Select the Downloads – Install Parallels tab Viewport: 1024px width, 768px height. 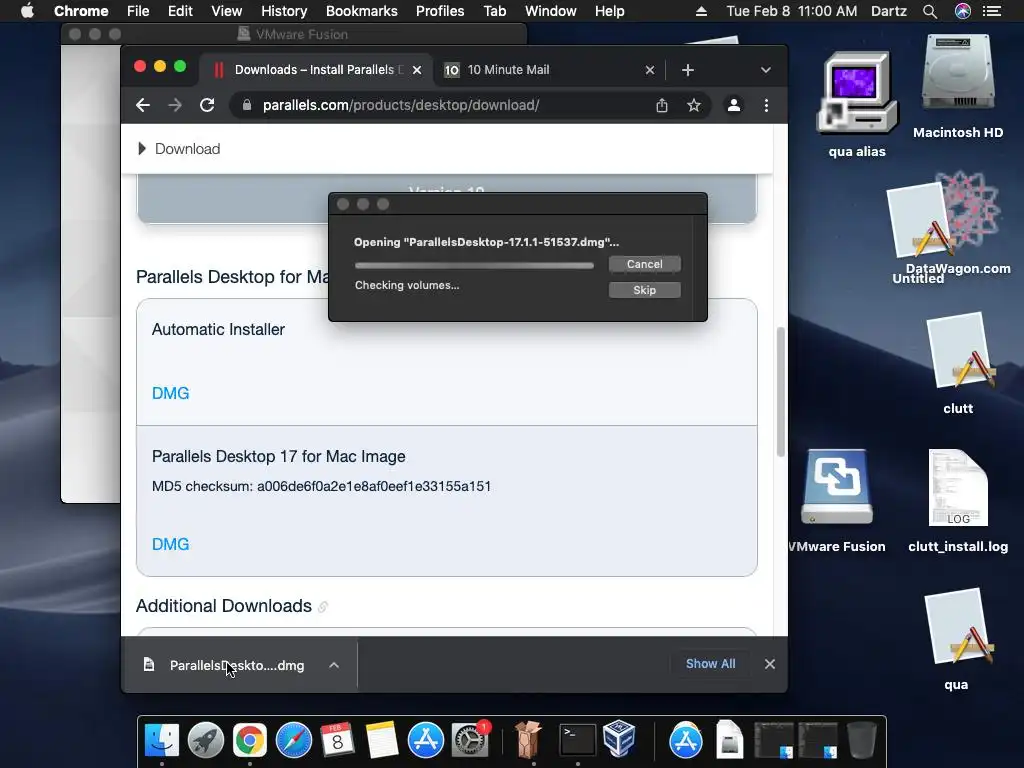(316, 70)
